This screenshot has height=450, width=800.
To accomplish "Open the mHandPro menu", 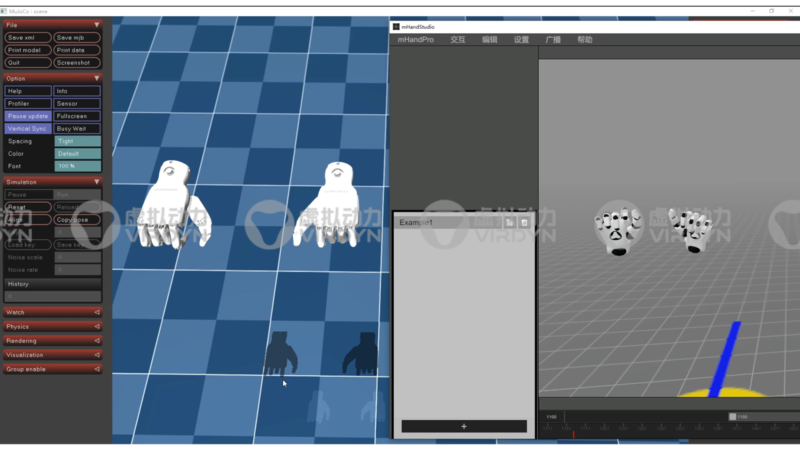I will 415,40.
